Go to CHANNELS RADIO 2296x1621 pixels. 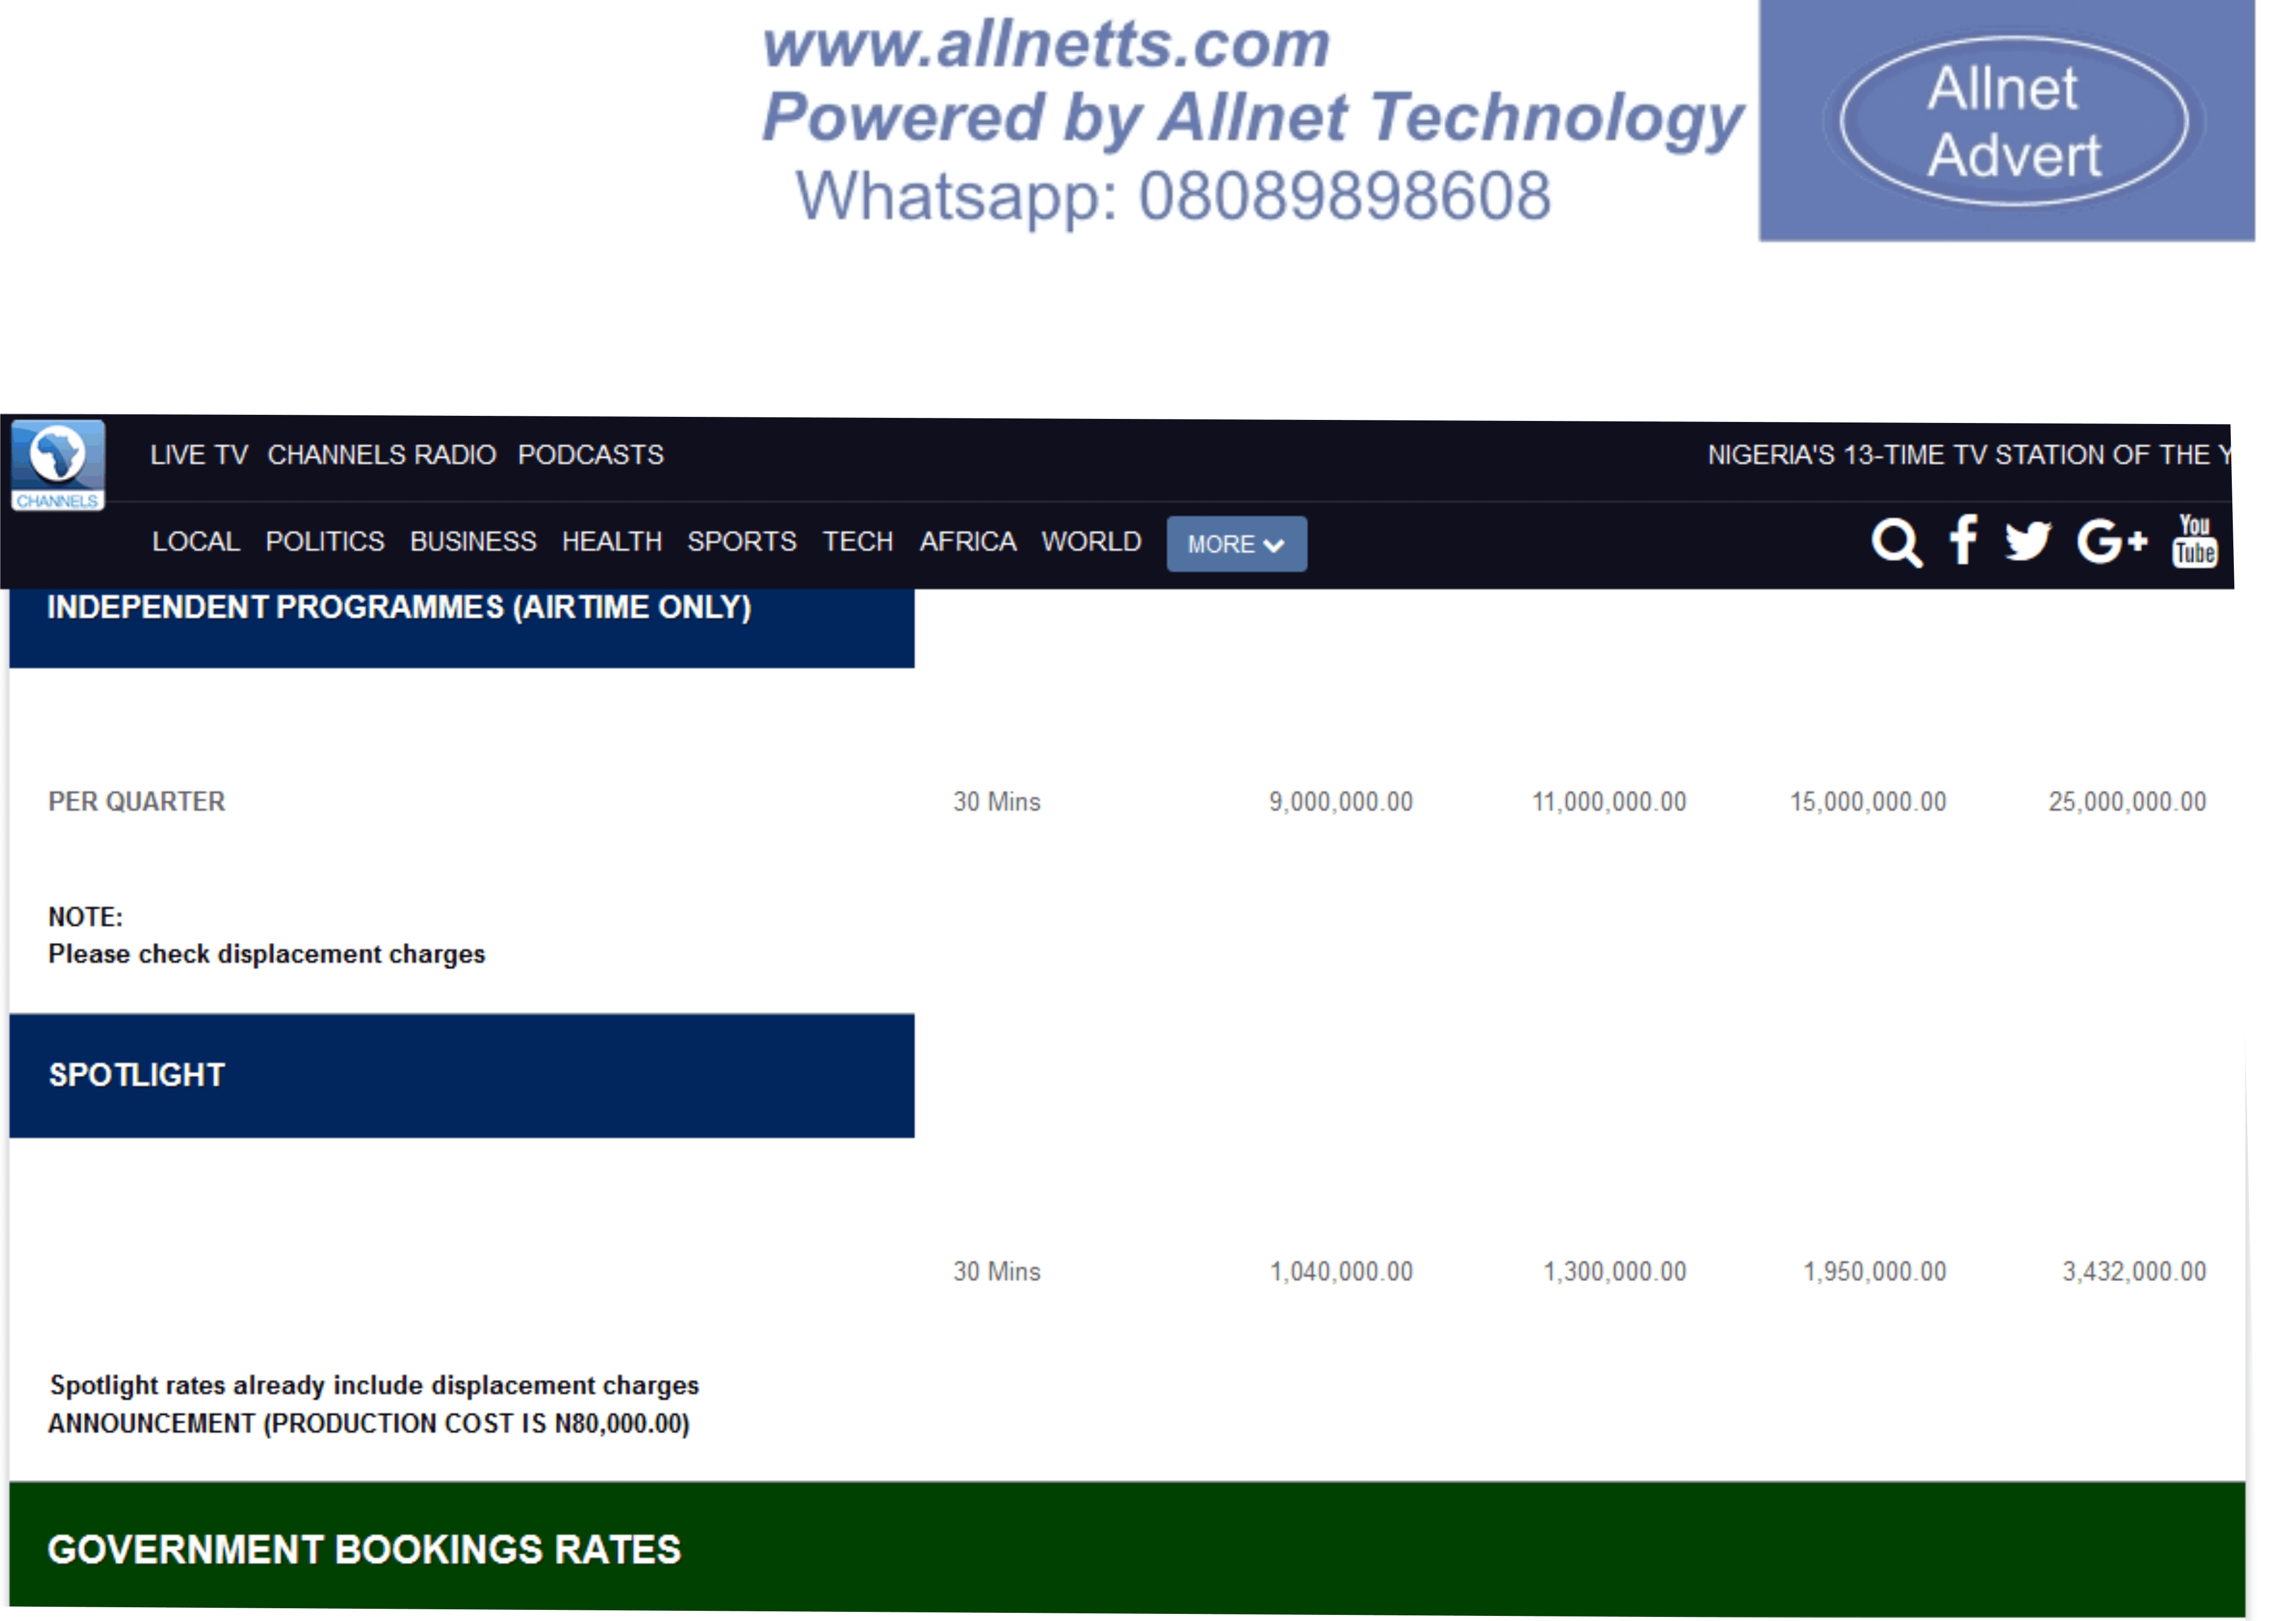tap(382, 455)
